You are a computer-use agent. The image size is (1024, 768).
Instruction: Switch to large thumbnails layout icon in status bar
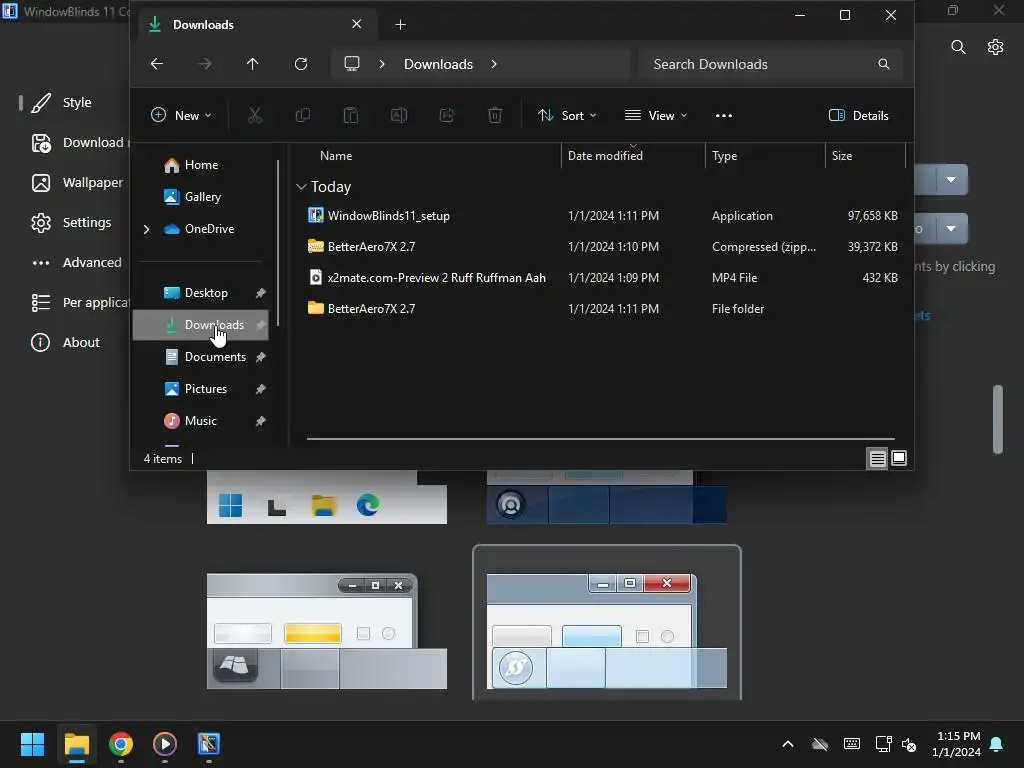pyautogui.click(x=899, y=458)
